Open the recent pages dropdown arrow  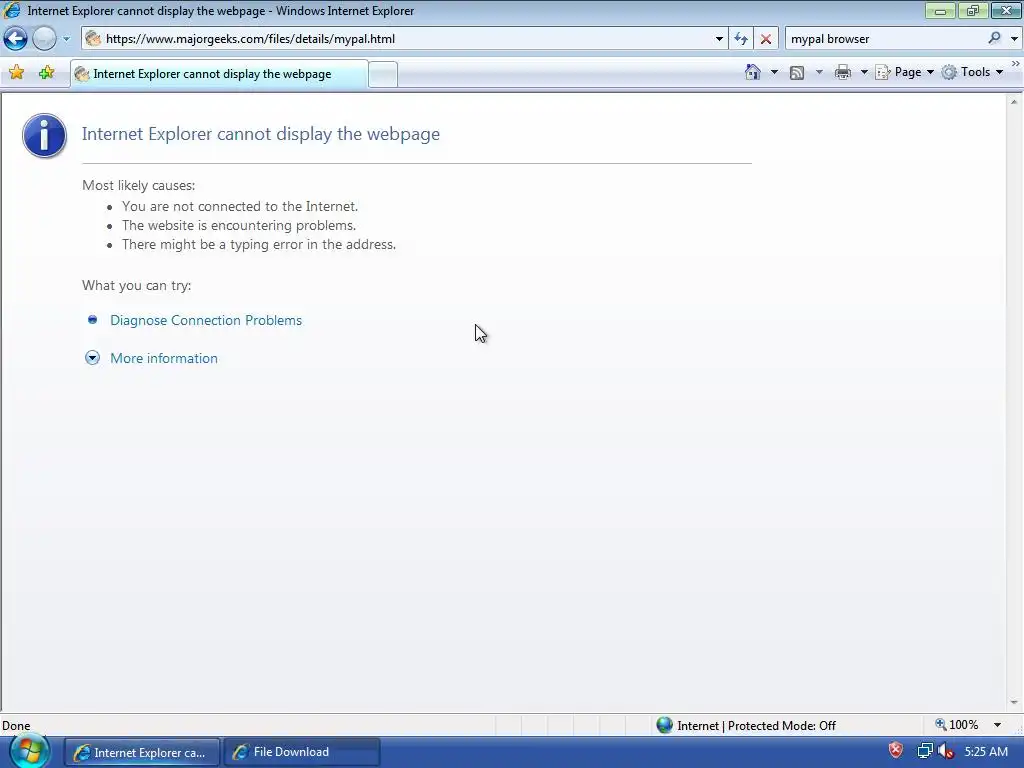[66, 39]
